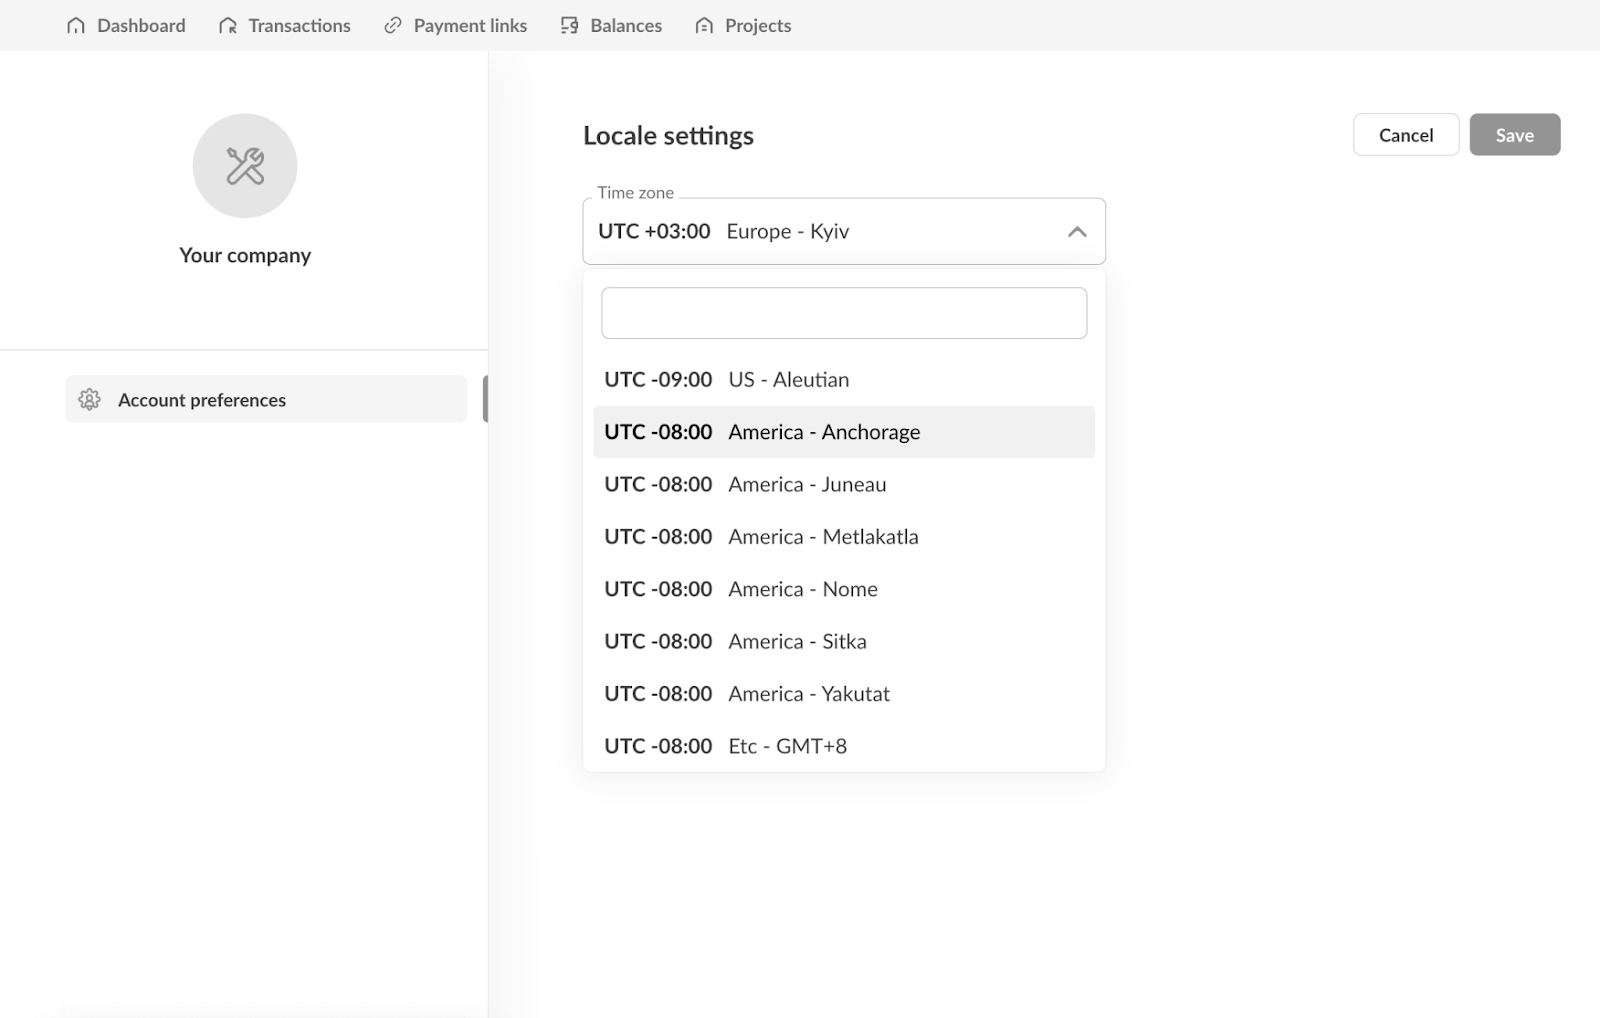
Task: Click the company avatar tools icon
Action: tap(245, 166)
